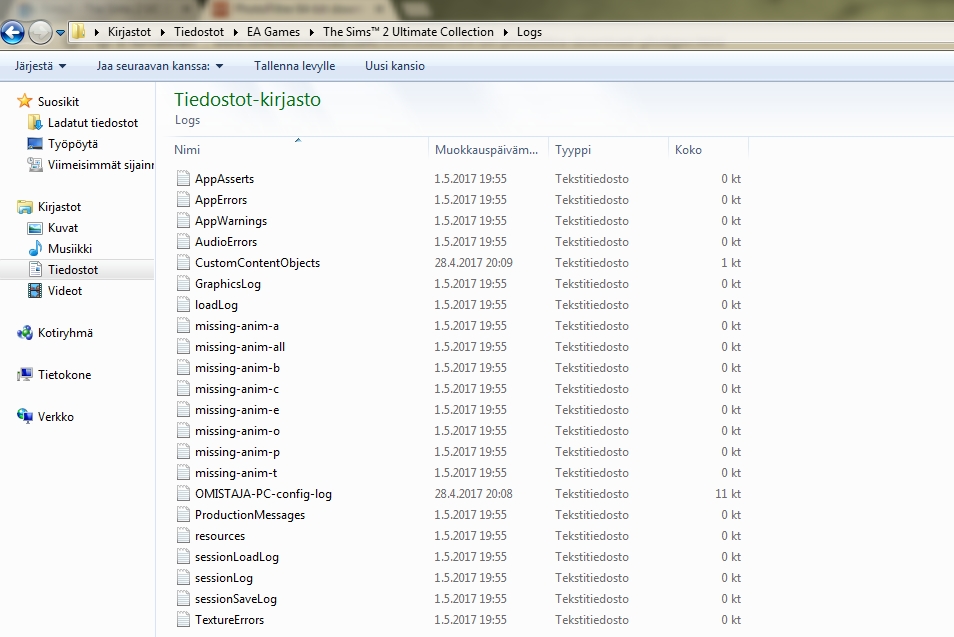Viewport: 954px width, 637px height.
Task: Expand the Jaa seuraavan kanssa menu
Action: coord(160,66)
